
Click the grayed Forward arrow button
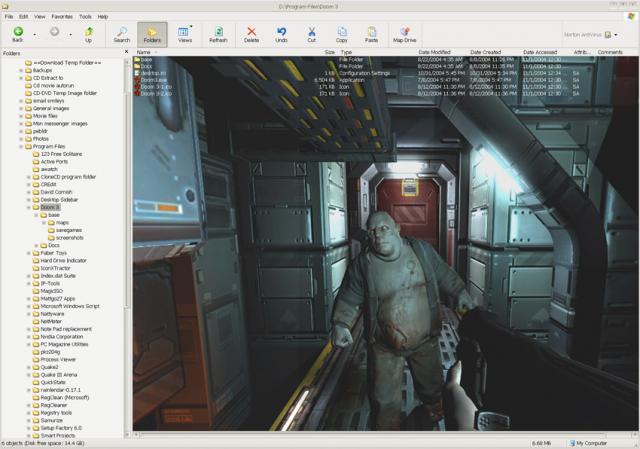(x=55, y=32)
